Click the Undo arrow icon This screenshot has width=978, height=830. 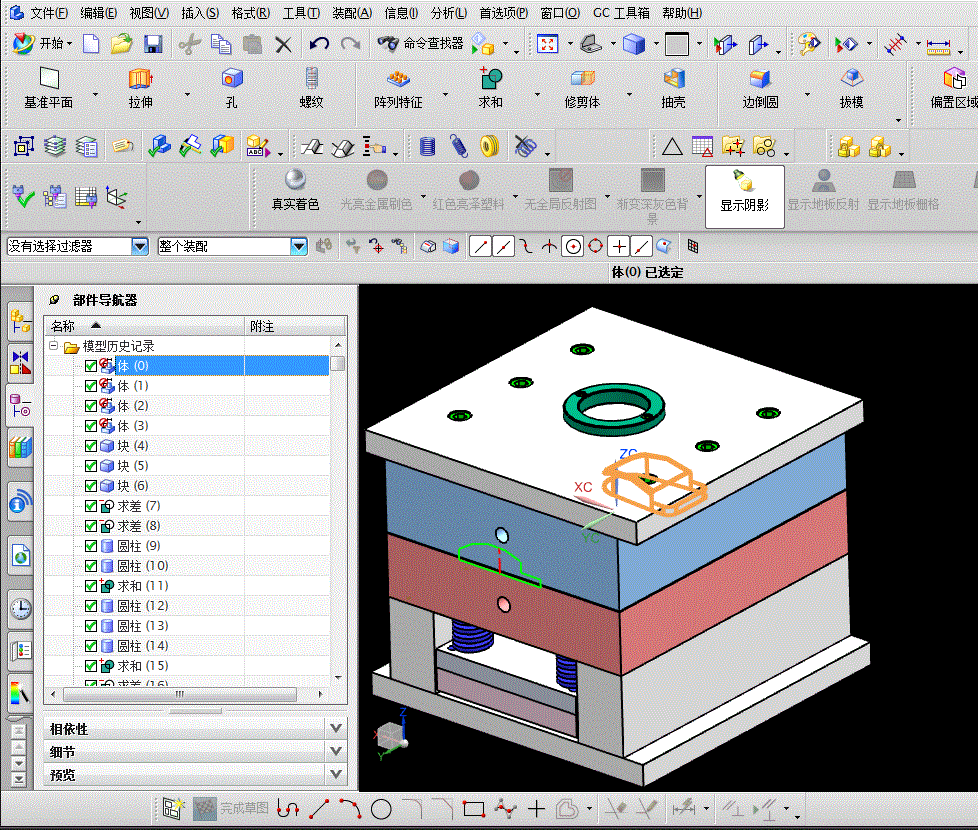click(319, 44)
